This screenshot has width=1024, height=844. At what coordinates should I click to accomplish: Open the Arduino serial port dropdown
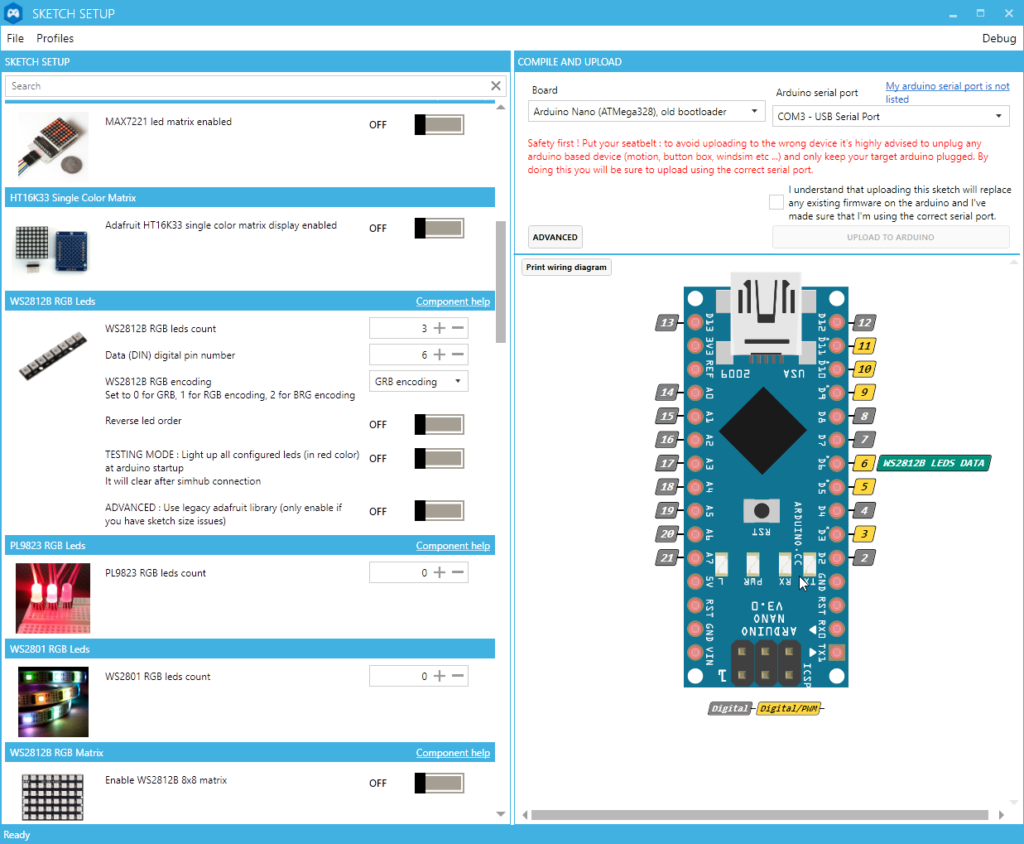click(x=891, y=116)
